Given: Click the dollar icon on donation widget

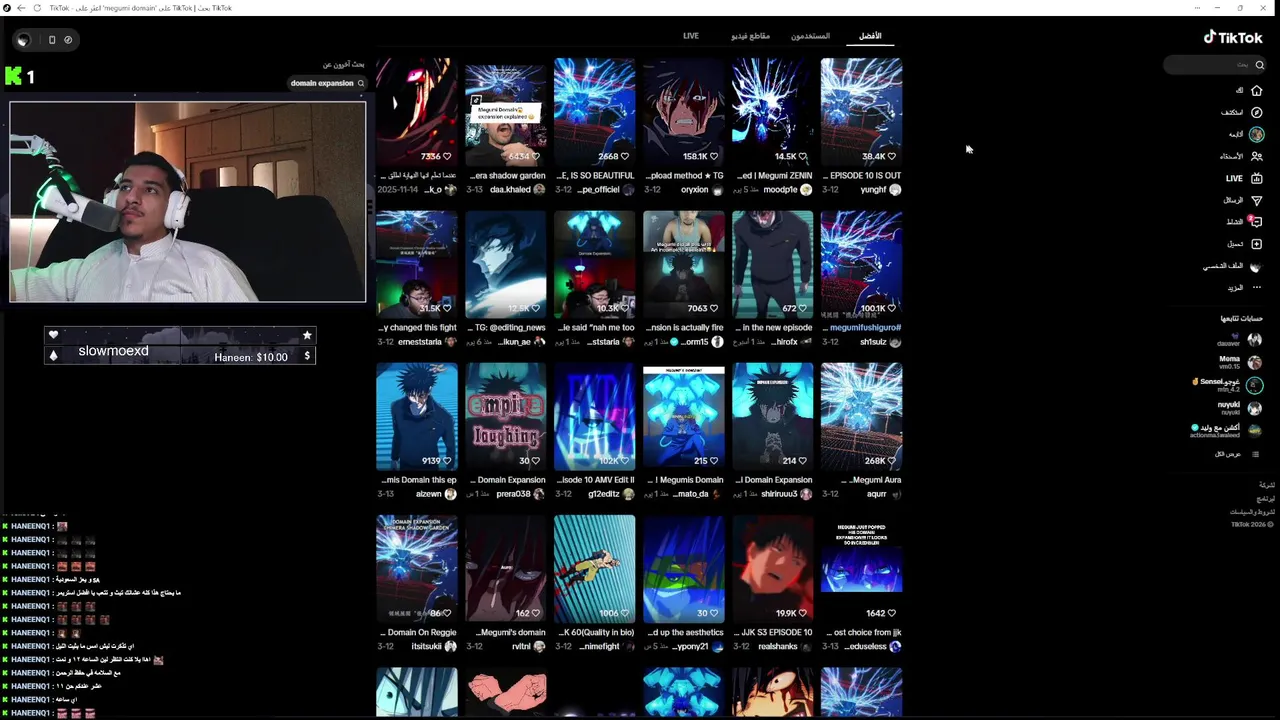Looking at the screenshot, I should pyautogui.click(x=307, y=356).
